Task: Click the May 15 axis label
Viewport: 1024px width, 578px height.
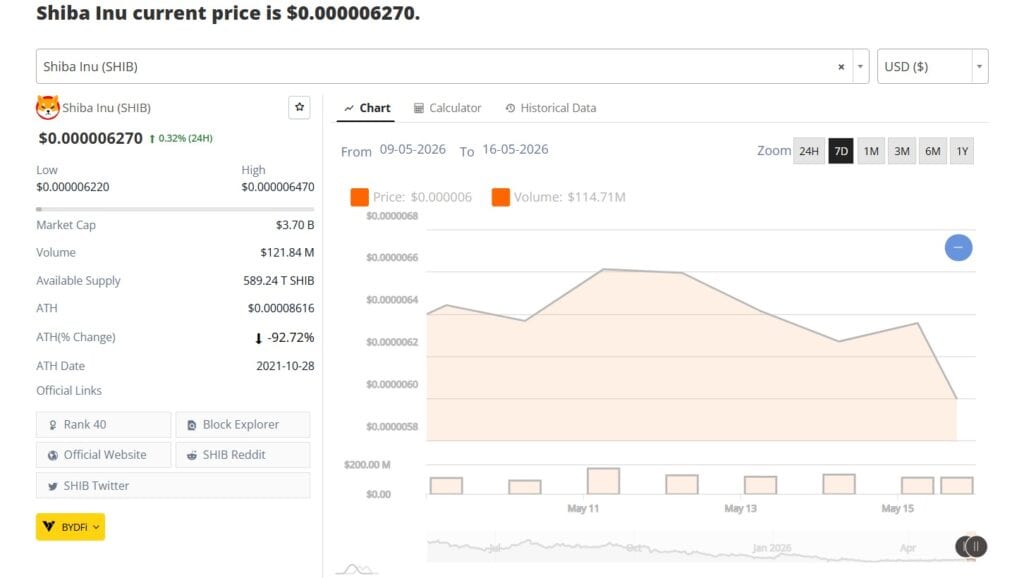Action: point(897,508)
